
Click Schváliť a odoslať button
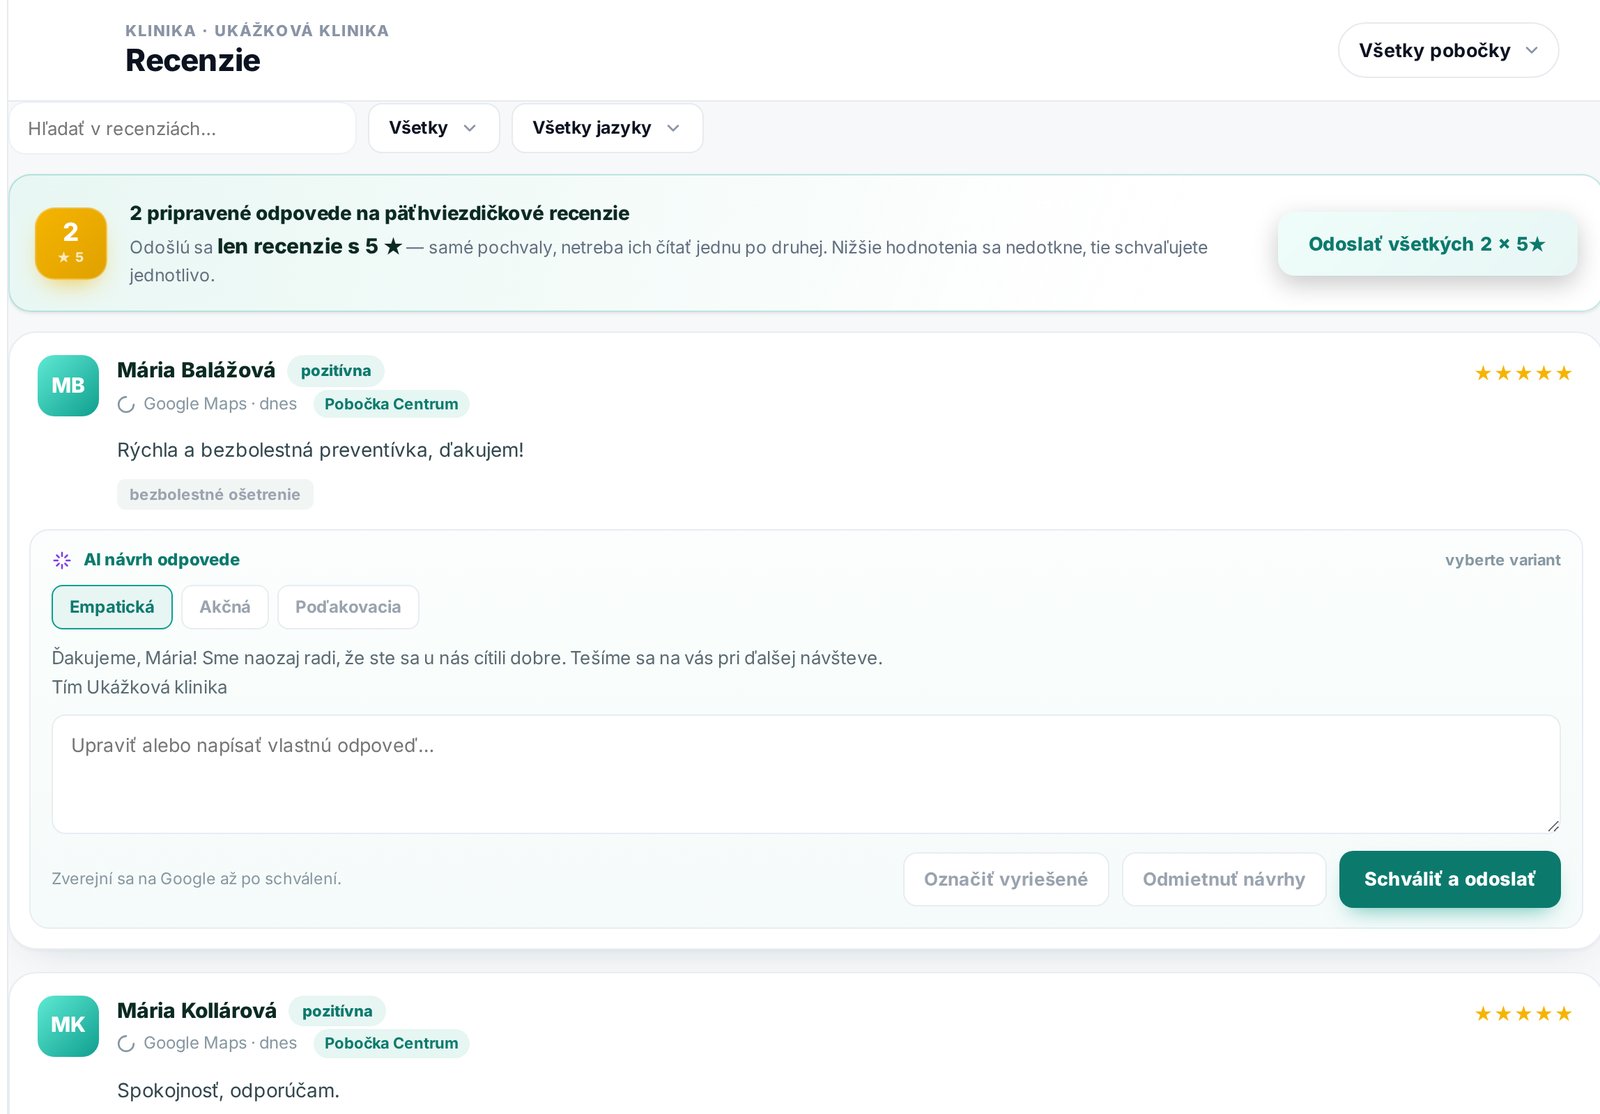pos(1450,879)
